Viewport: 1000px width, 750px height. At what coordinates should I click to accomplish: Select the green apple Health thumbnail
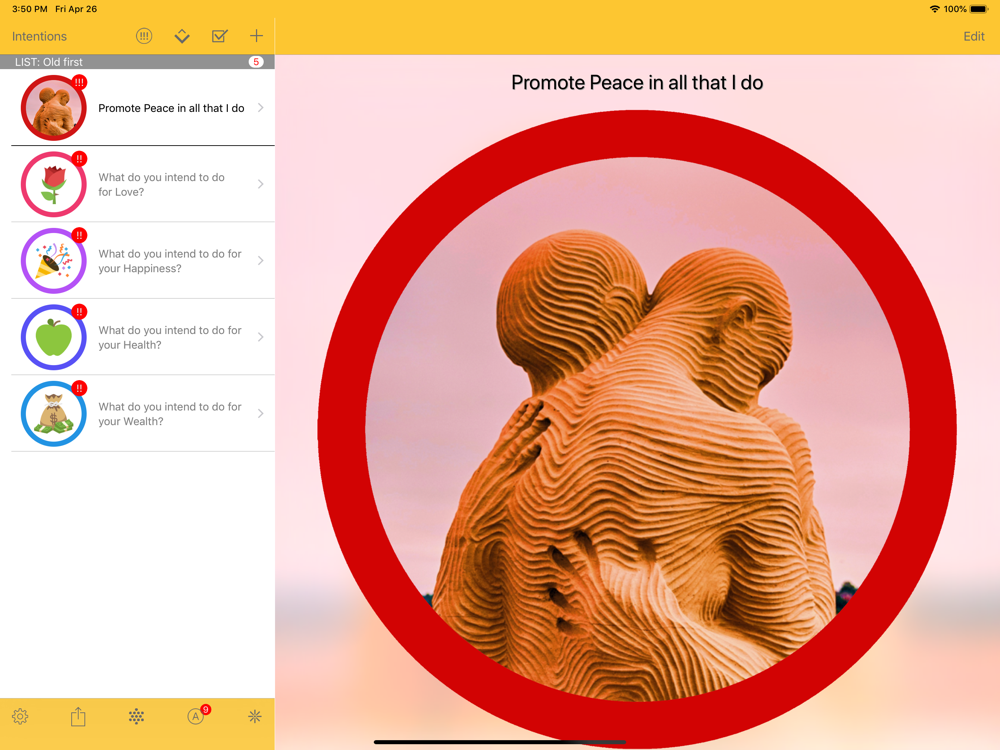point(54,337)
